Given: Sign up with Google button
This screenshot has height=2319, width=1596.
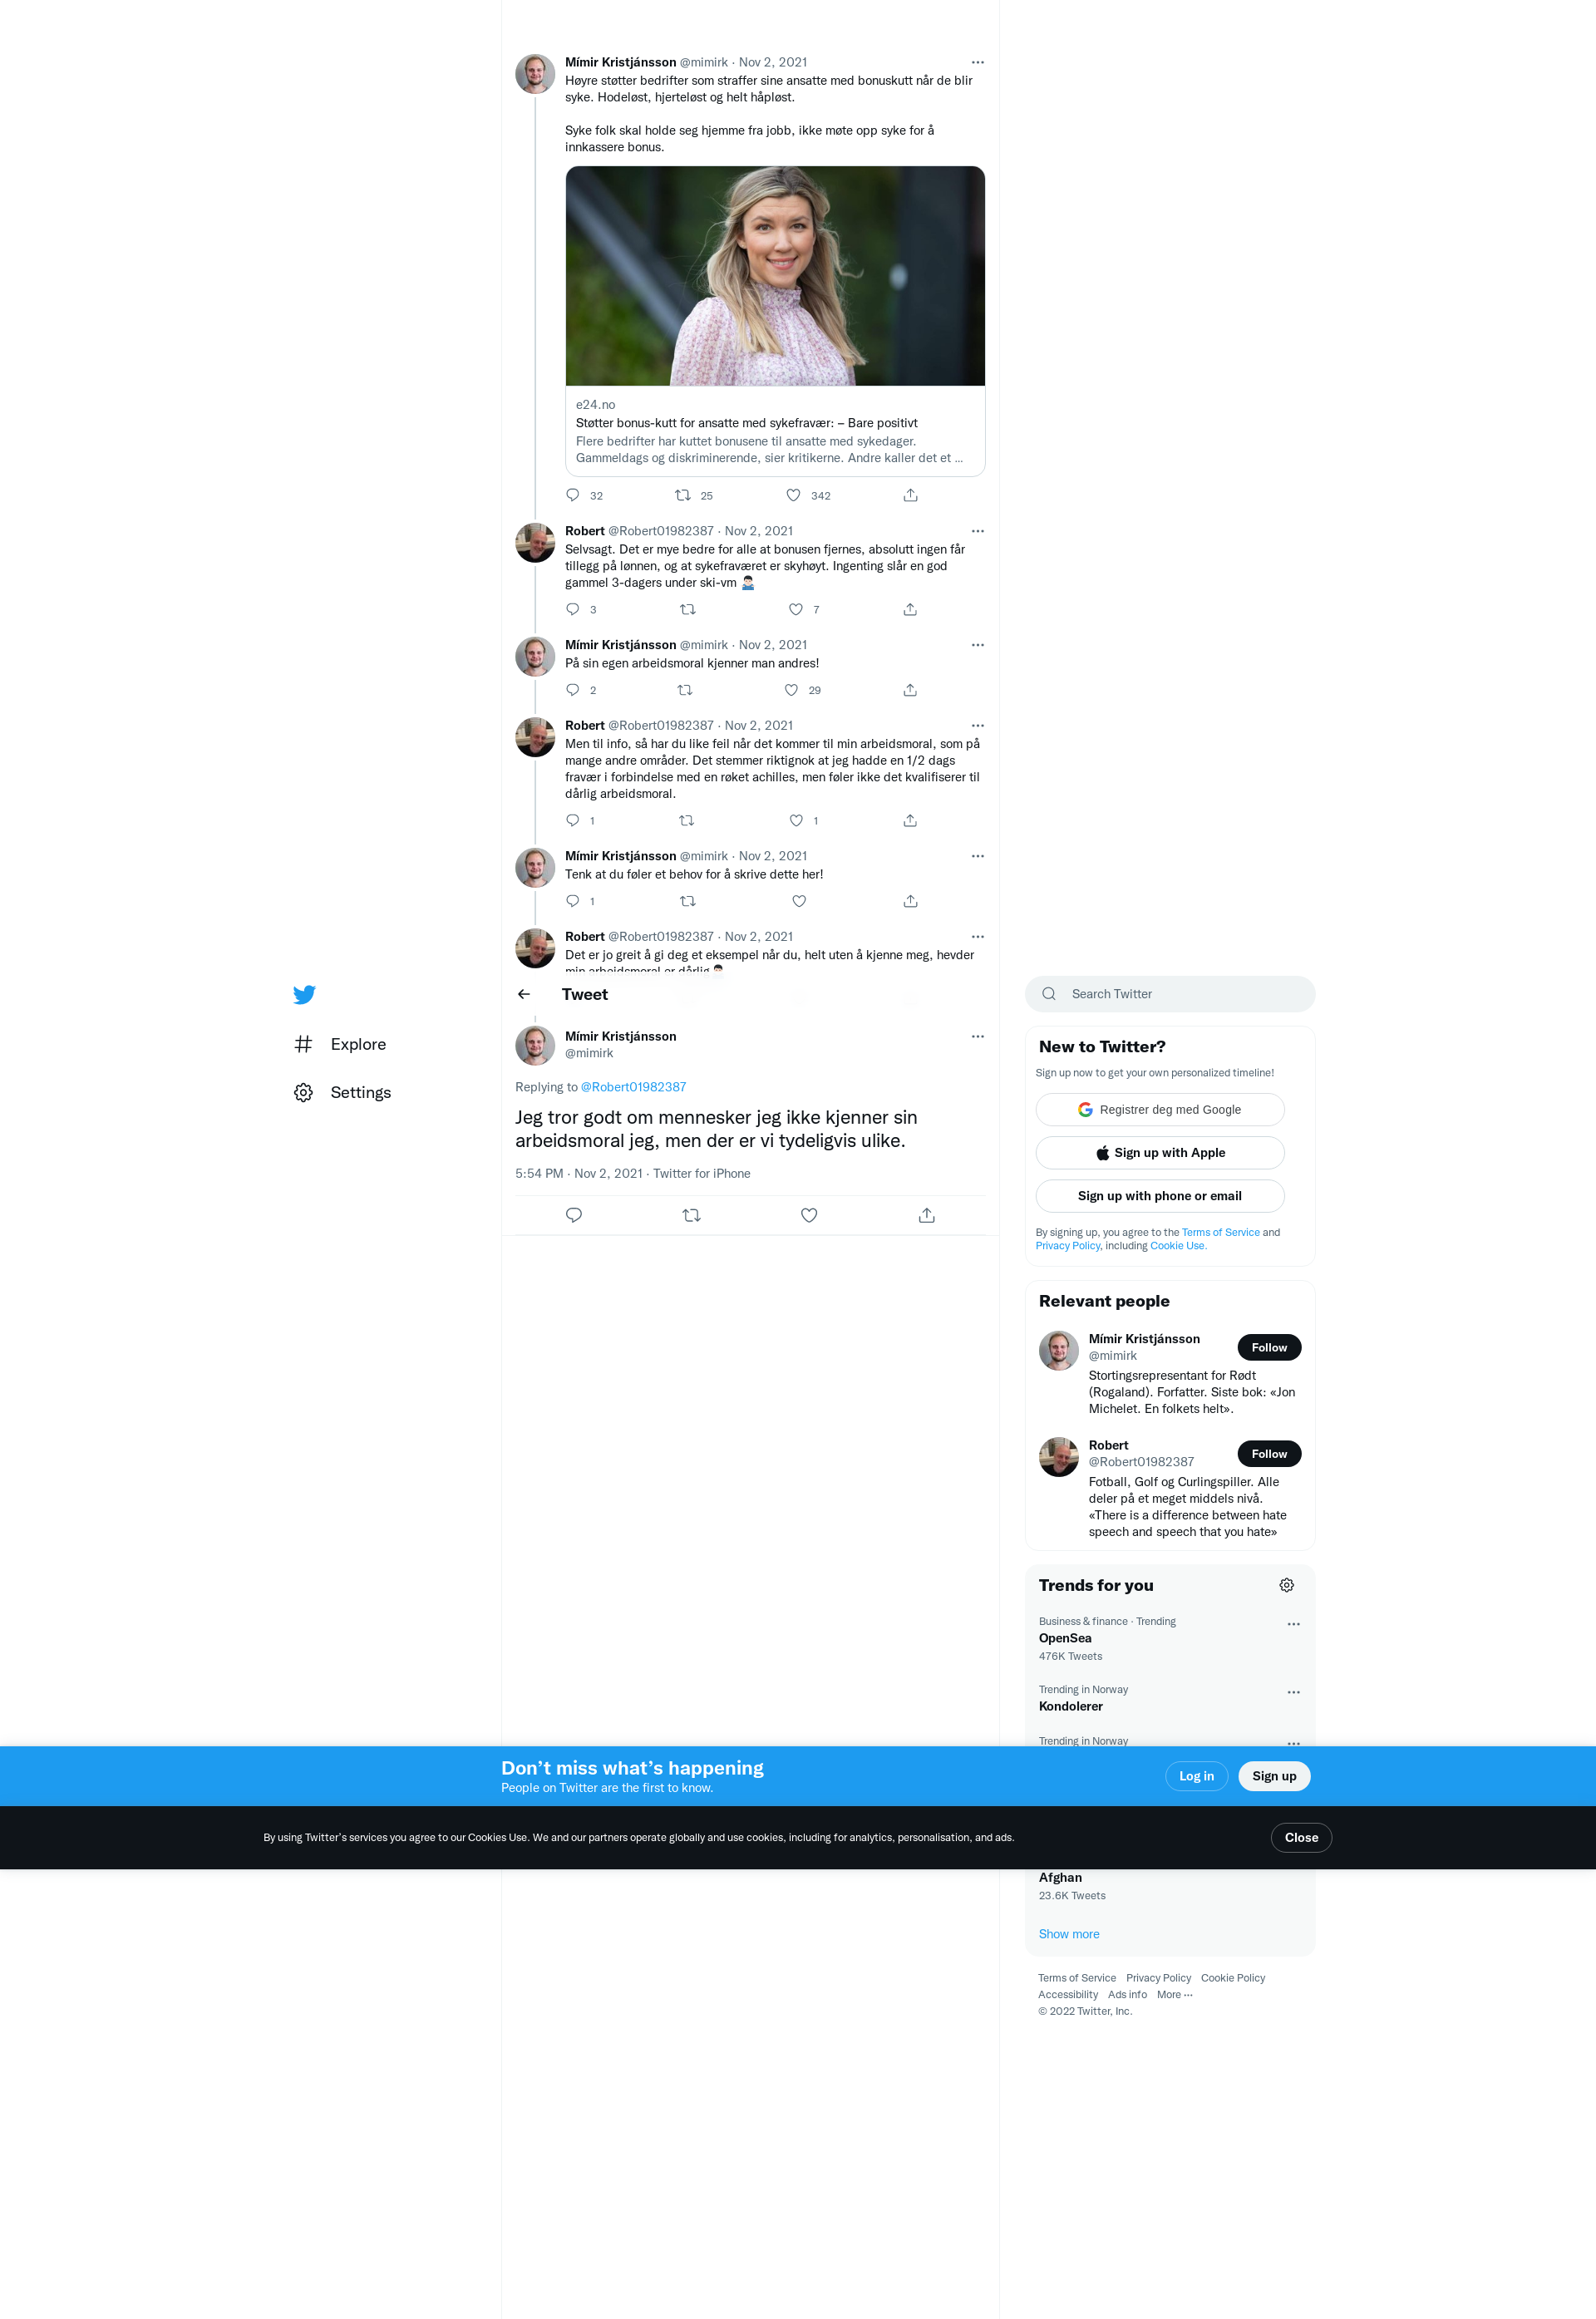Looking at the screenshot, I should pos(1160,1110).
